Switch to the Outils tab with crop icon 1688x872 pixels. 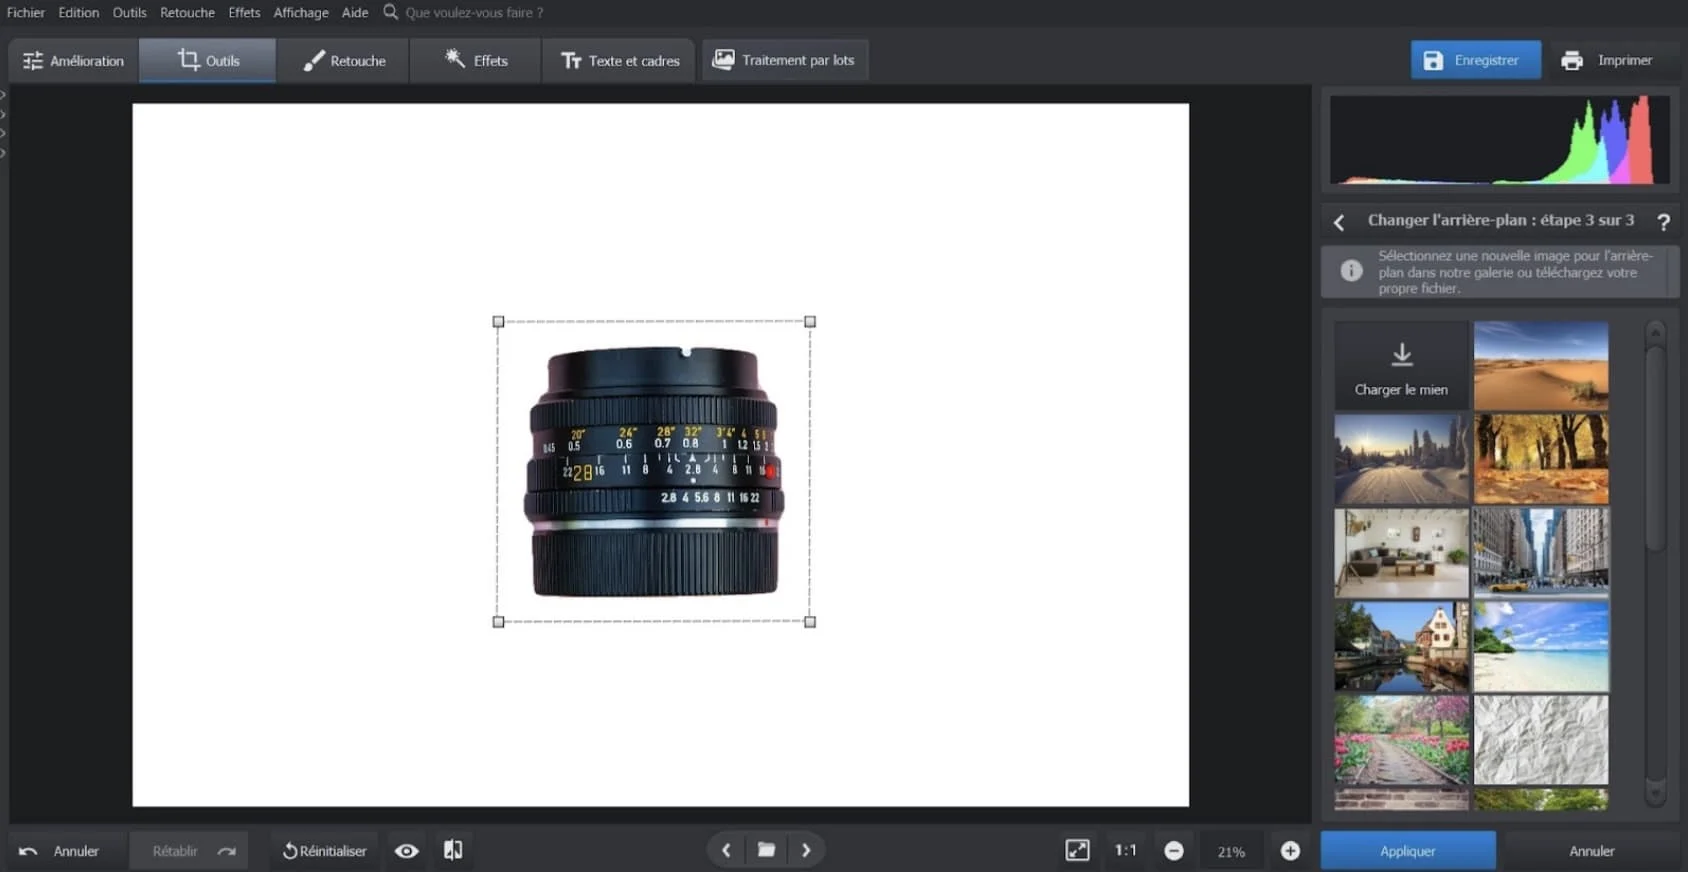(x=208, y=61)
